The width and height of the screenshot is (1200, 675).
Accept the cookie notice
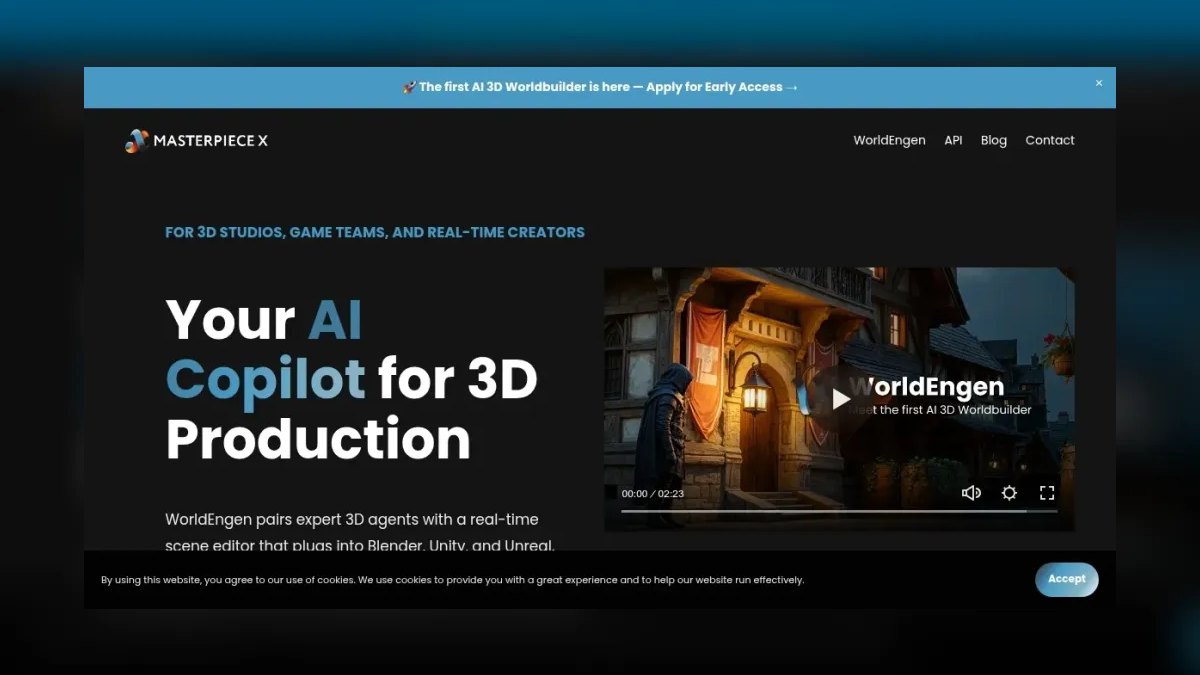point(1067,579)
